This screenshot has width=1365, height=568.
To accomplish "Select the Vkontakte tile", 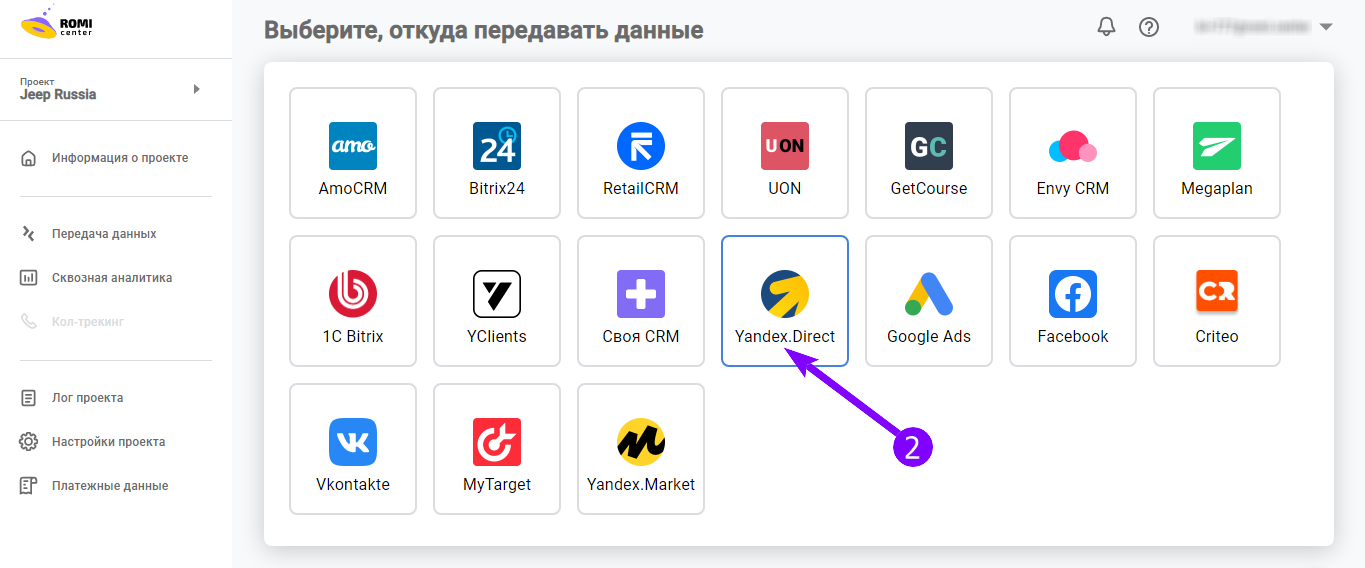I will pos(353,449).
